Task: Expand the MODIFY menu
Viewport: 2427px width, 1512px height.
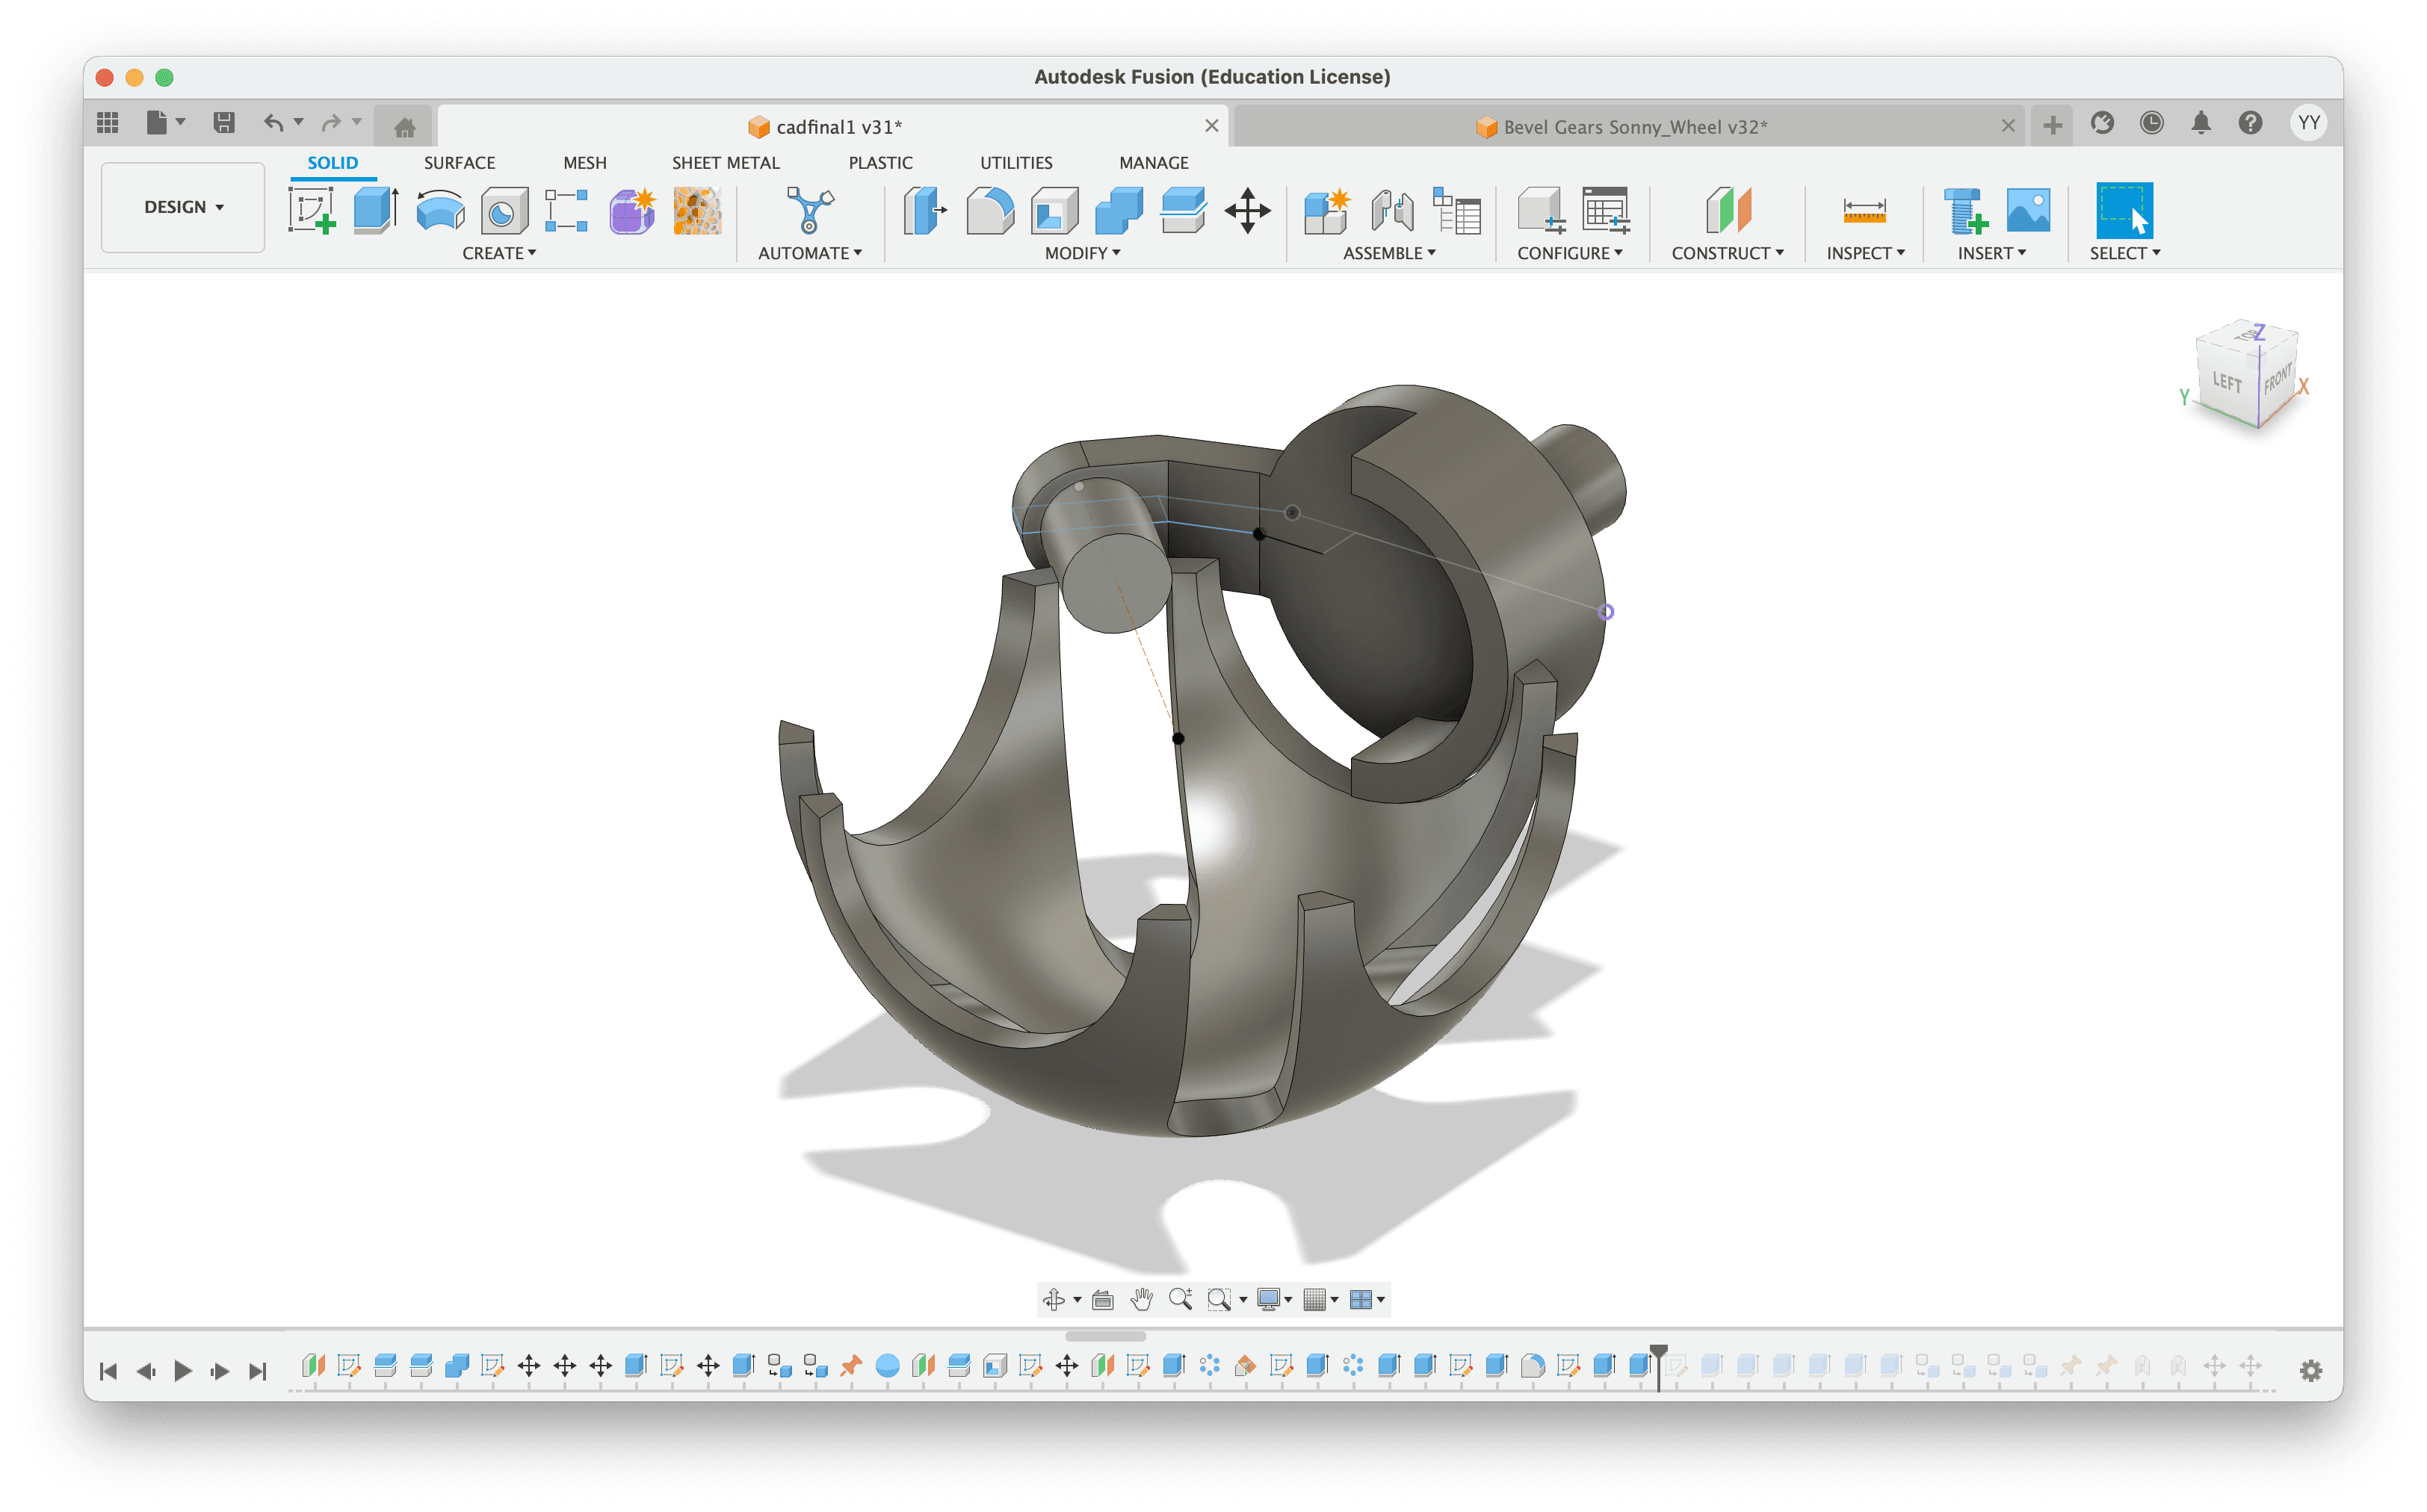Action: 1082,253
